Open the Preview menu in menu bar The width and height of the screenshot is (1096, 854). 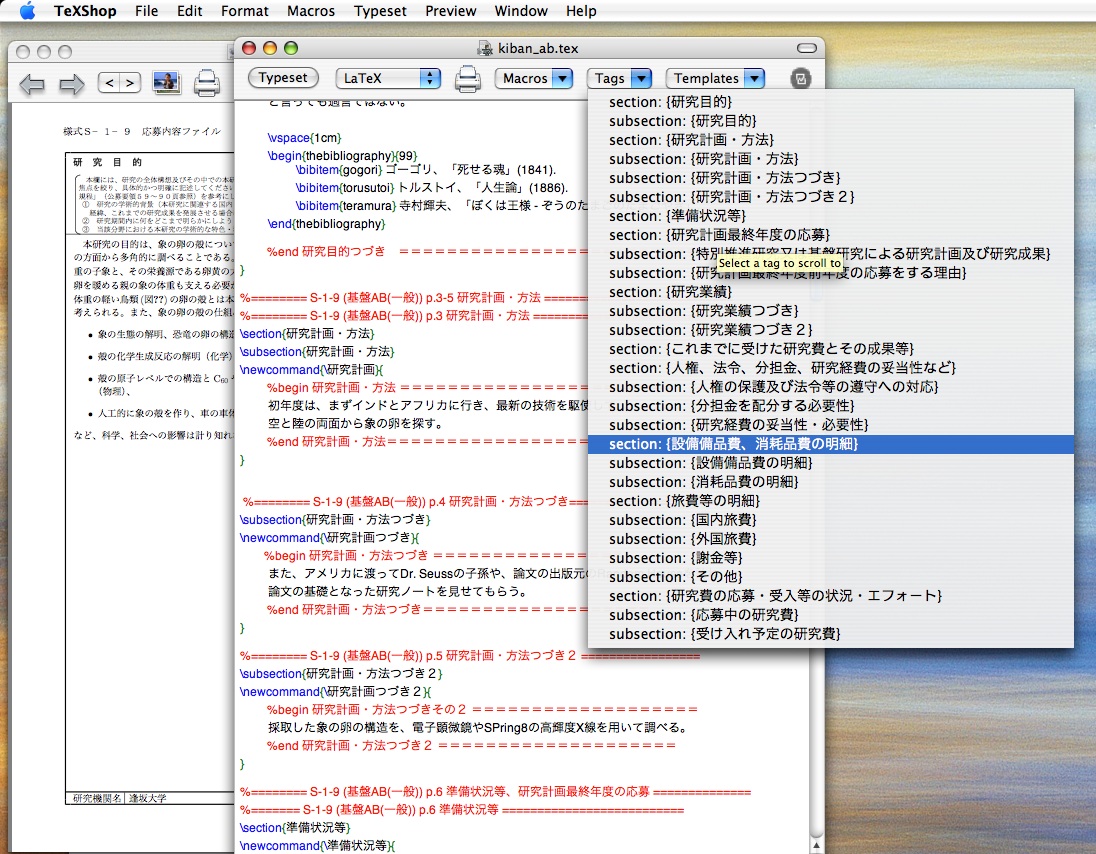pyautogui.click(x=451, y=11)
